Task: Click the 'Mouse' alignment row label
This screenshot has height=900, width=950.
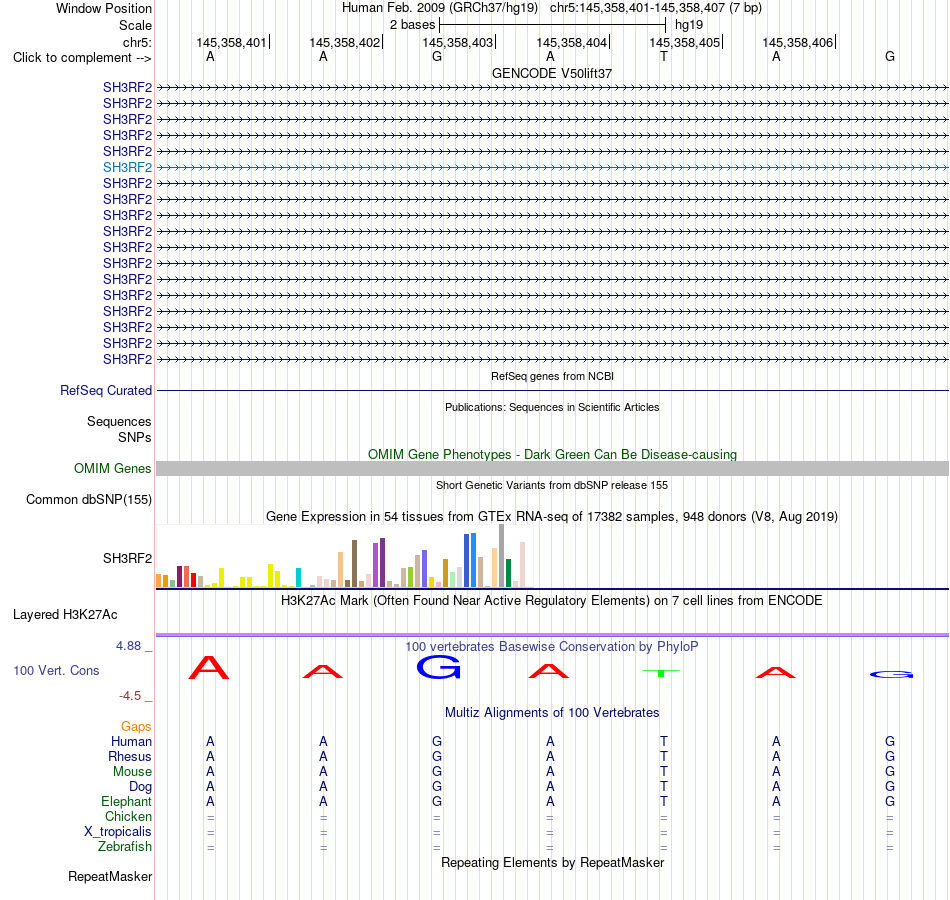Action: (x=132, y=772)
